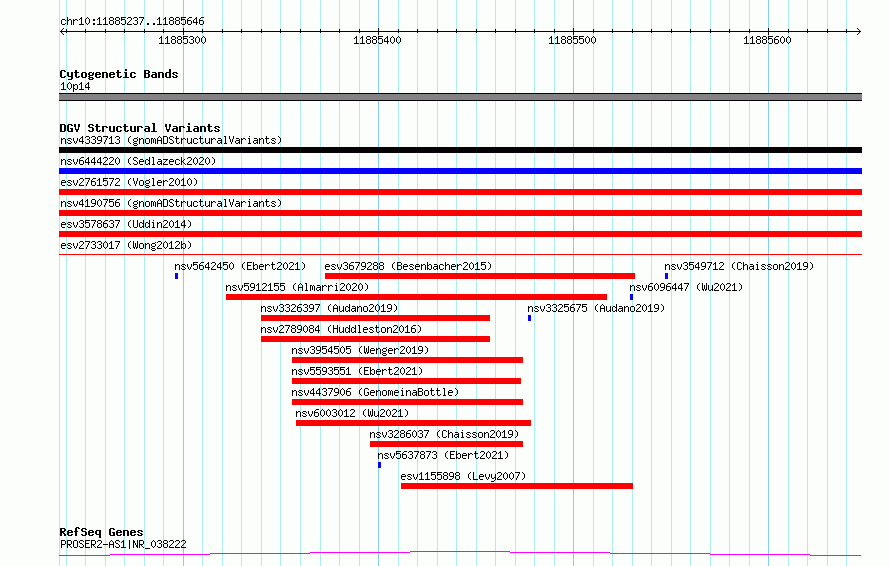Select the small blue nsv5642450 marker

177,276
